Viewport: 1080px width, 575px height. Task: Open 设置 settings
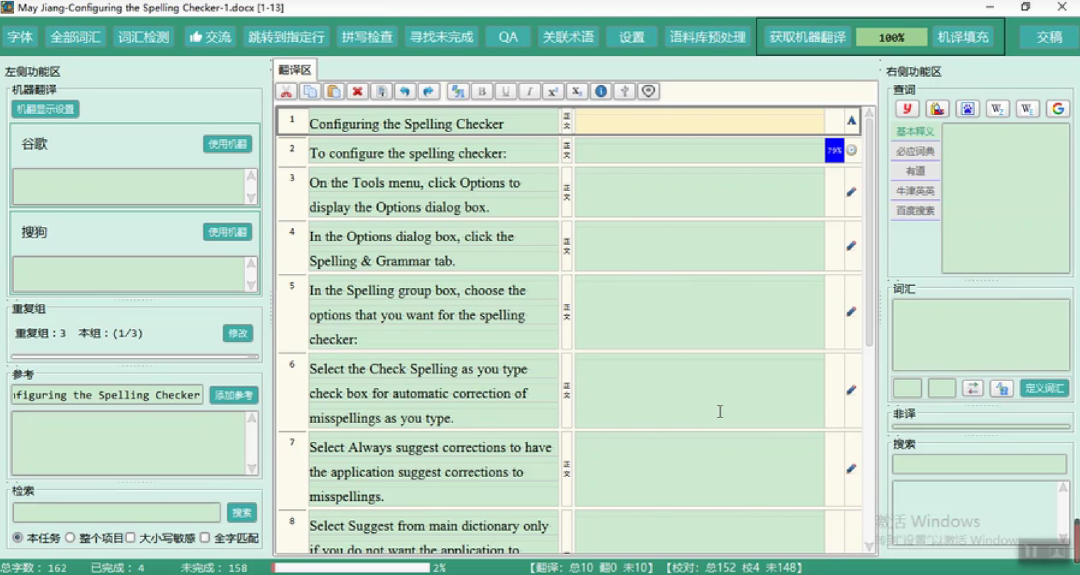pyautogui.click(x=632, y=37)
